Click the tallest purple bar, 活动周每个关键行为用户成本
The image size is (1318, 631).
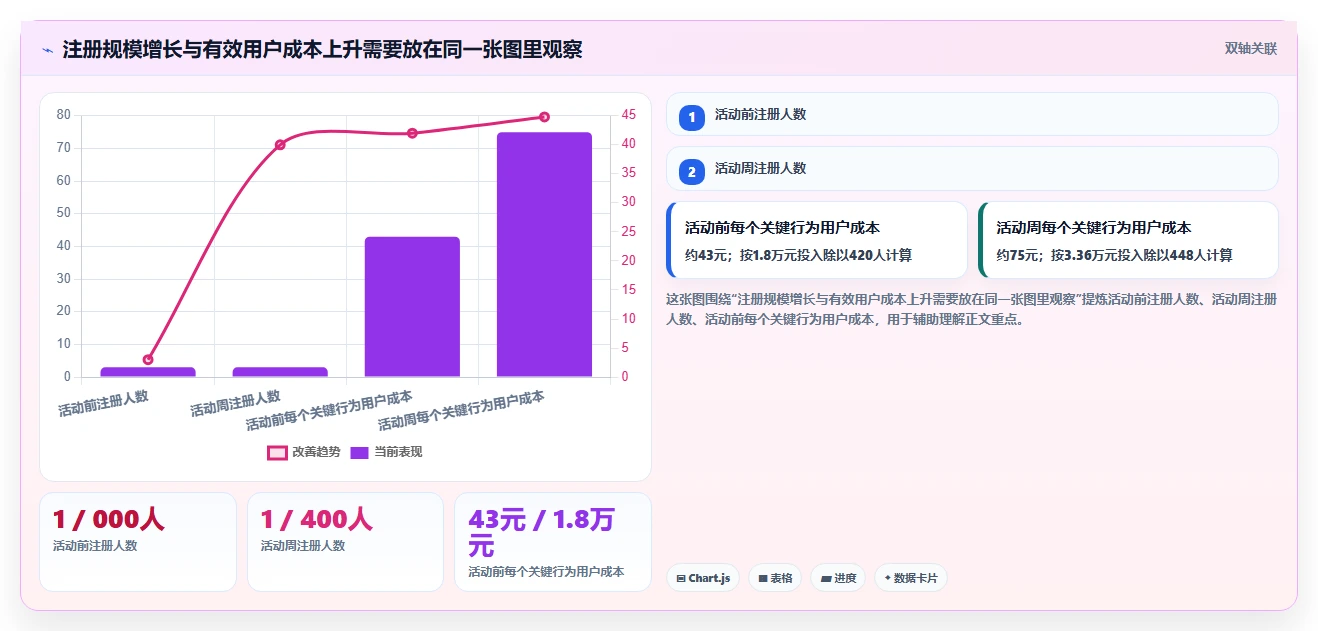(544, 254)
